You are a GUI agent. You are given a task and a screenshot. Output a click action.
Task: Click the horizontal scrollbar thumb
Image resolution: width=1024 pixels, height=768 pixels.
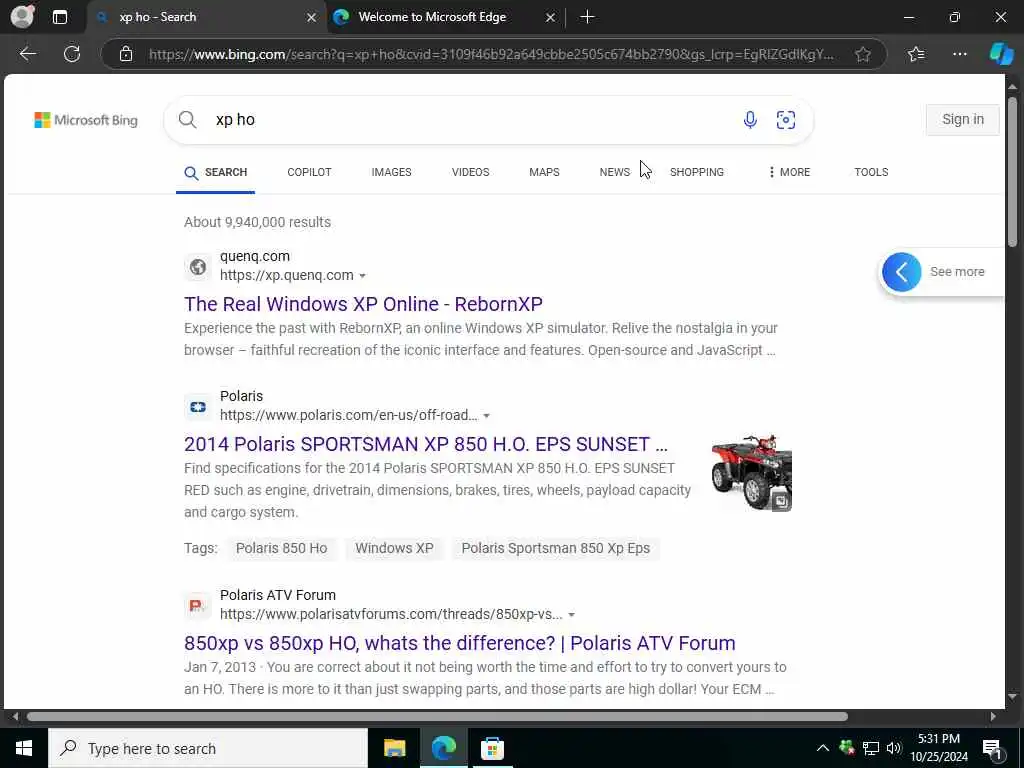(x=438, y=716)
